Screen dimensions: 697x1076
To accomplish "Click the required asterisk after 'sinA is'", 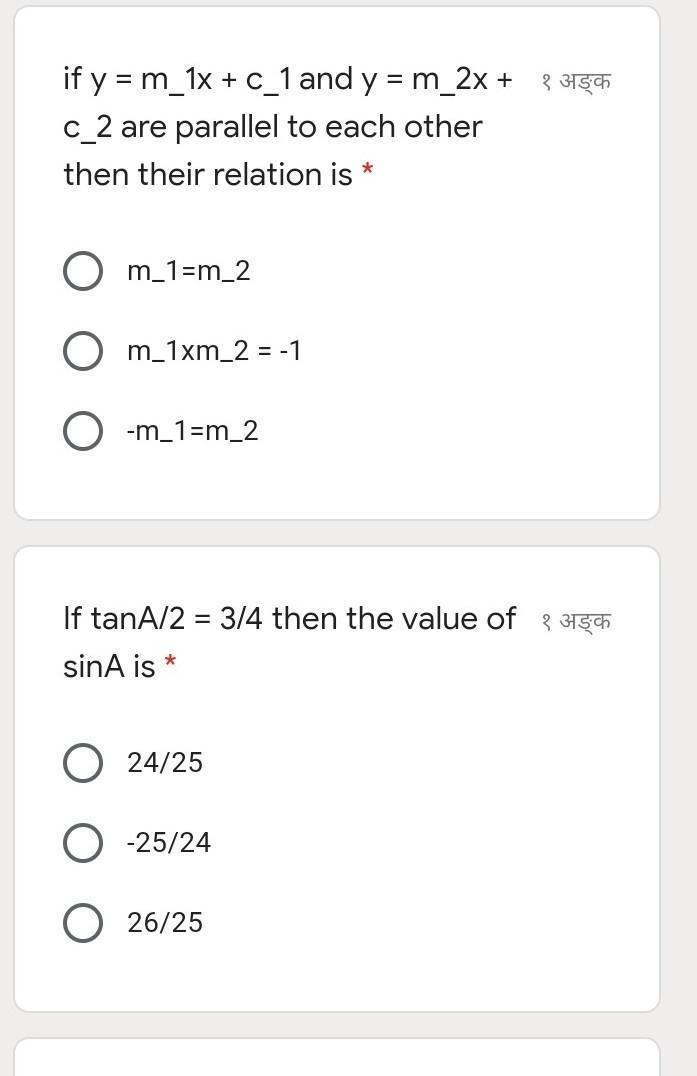I will 171,665.
